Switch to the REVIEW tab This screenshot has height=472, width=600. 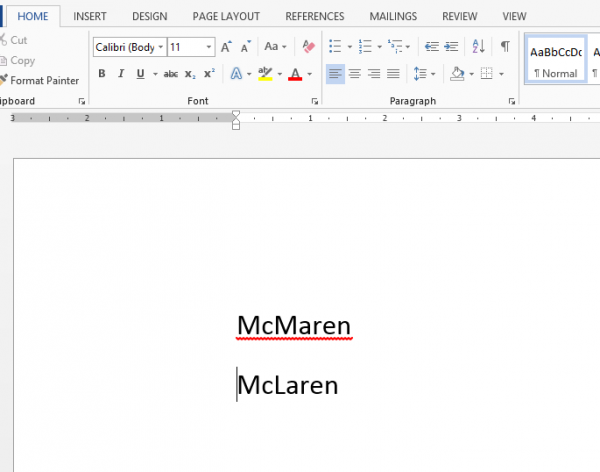[x=460, y=16]
